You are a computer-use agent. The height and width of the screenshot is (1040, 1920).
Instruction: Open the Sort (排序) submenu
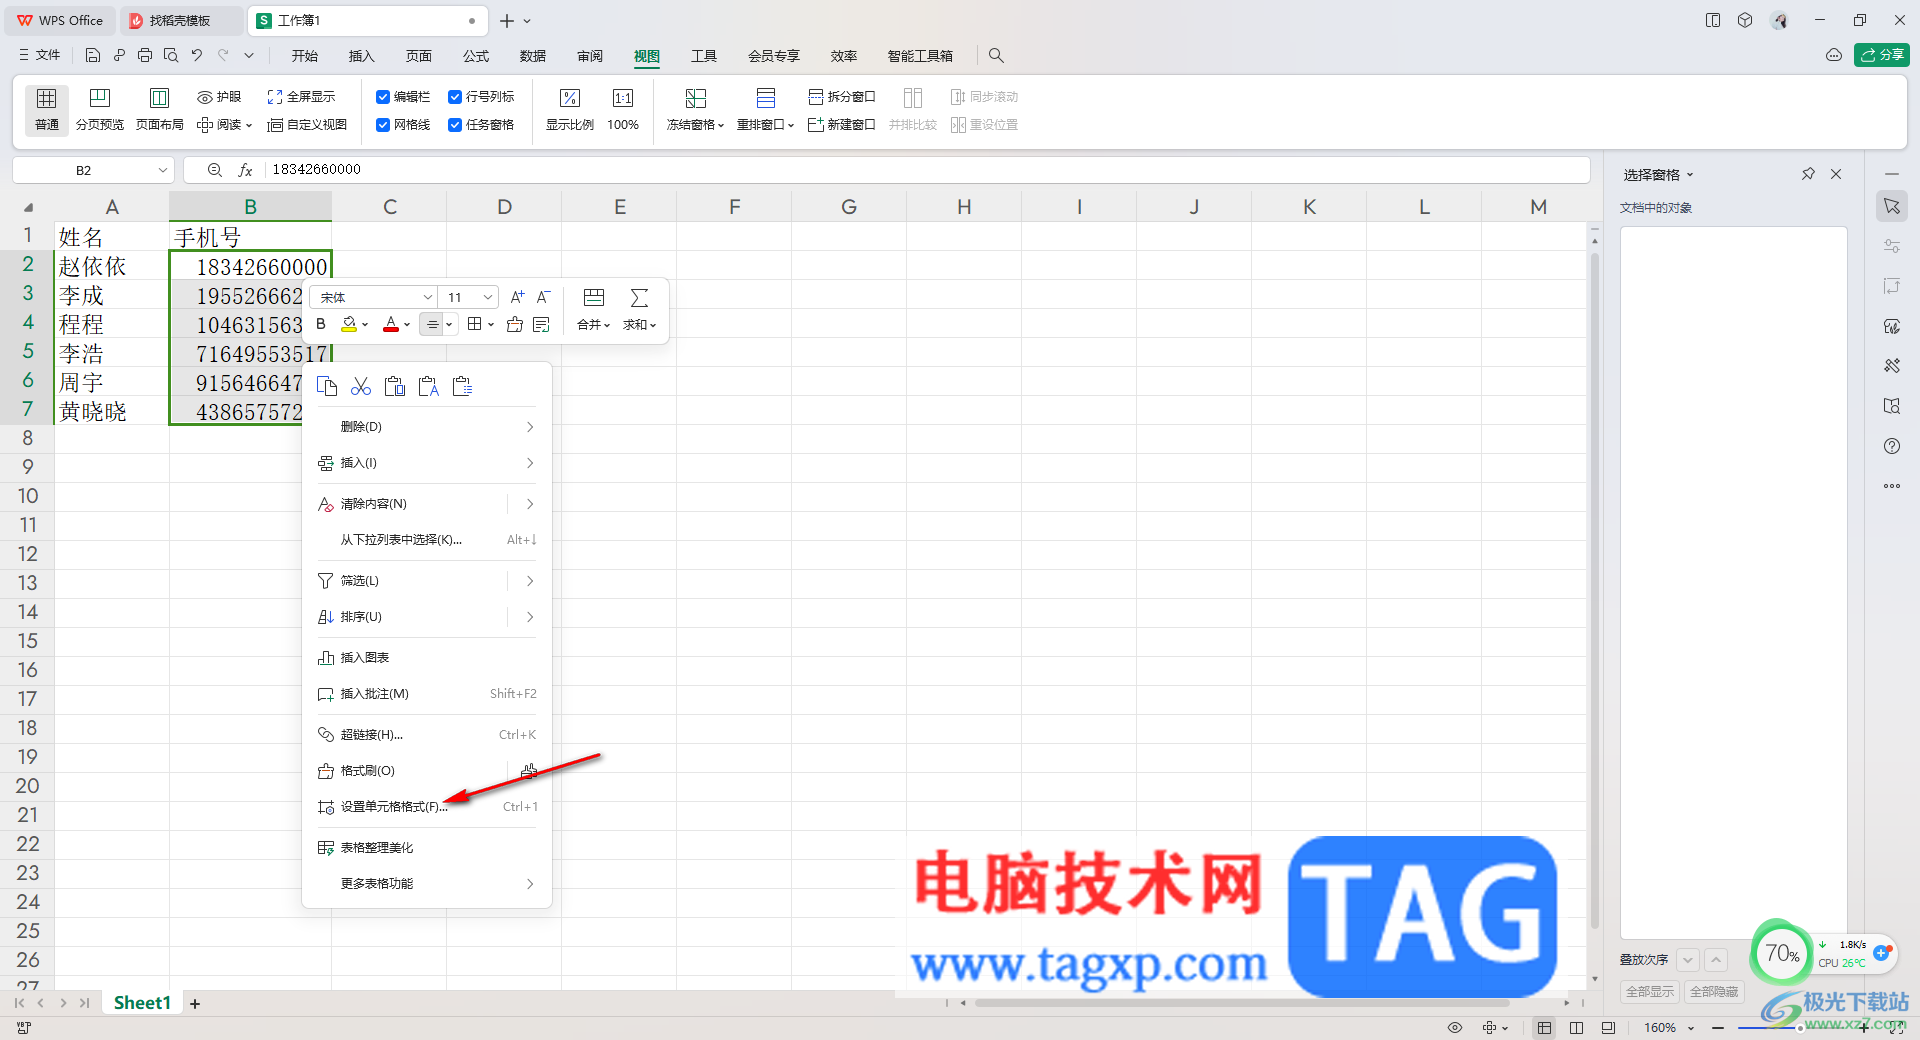(427, 617)
